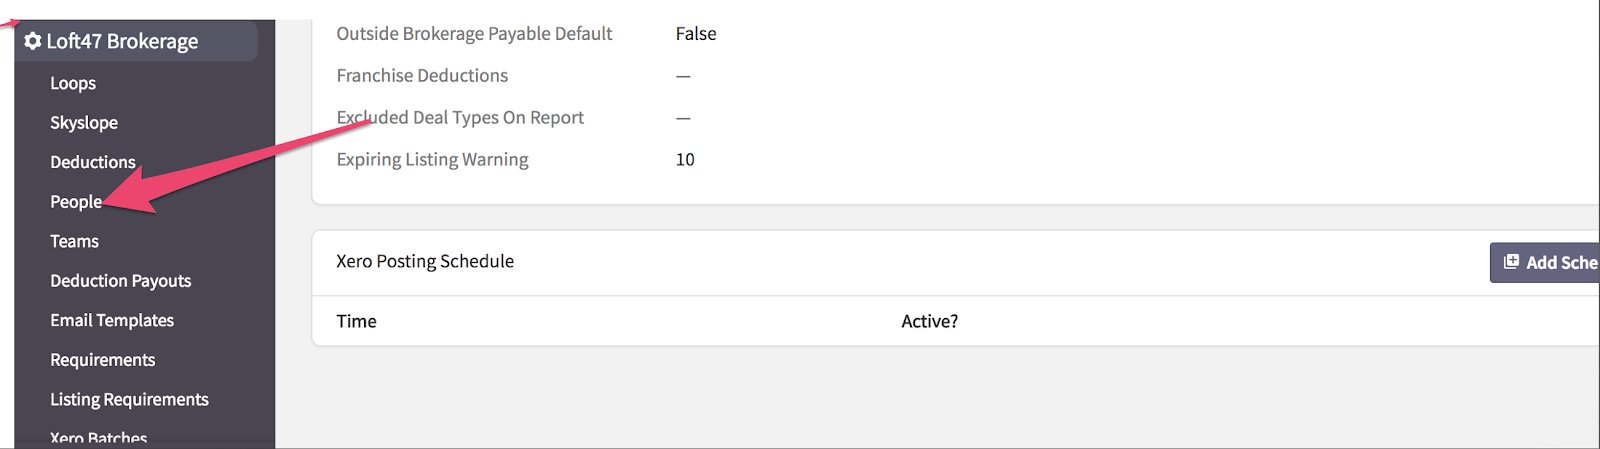The image size is (1600, 449).
Task: Click the gear icon beside Loft47 Brokerage
Action: (33, 41)
